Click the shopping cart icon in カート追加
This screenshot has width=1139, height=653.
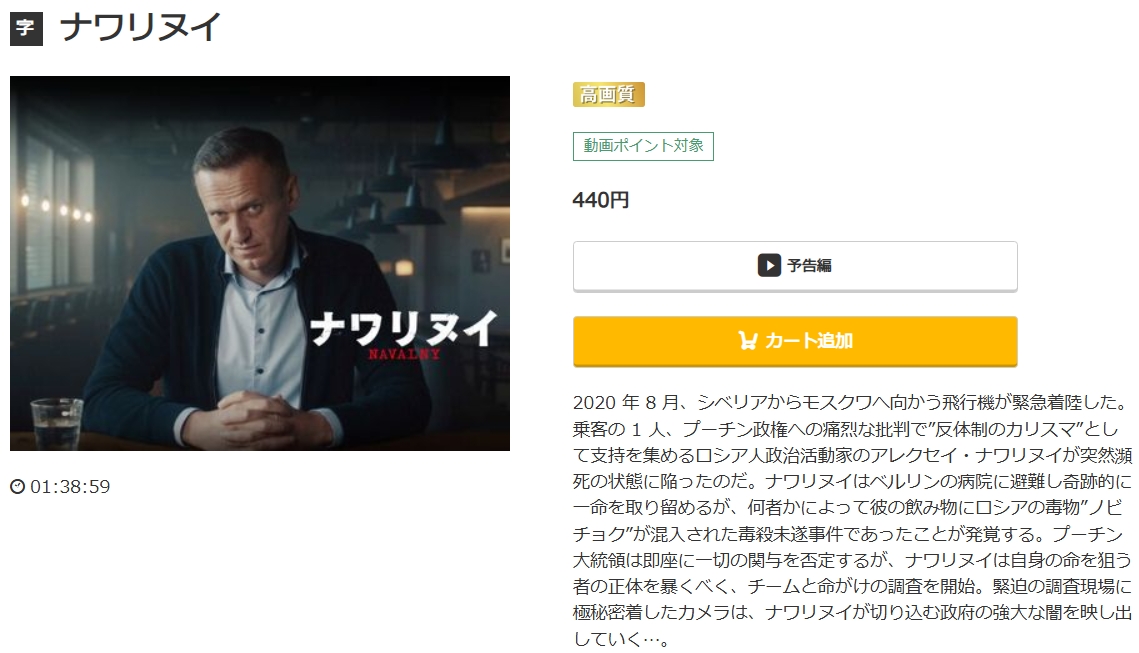pos(747,340)
